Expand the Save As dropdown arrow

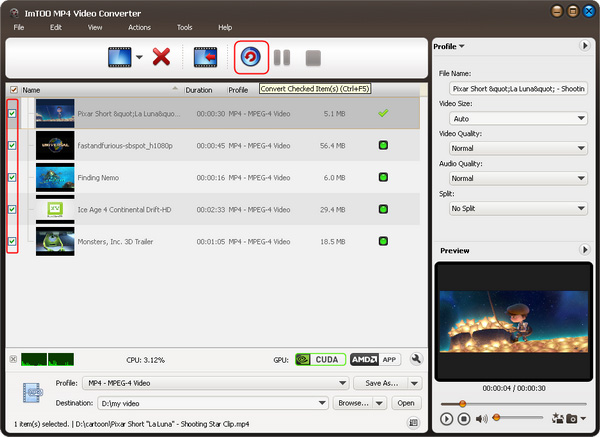[x=414, y=383]
